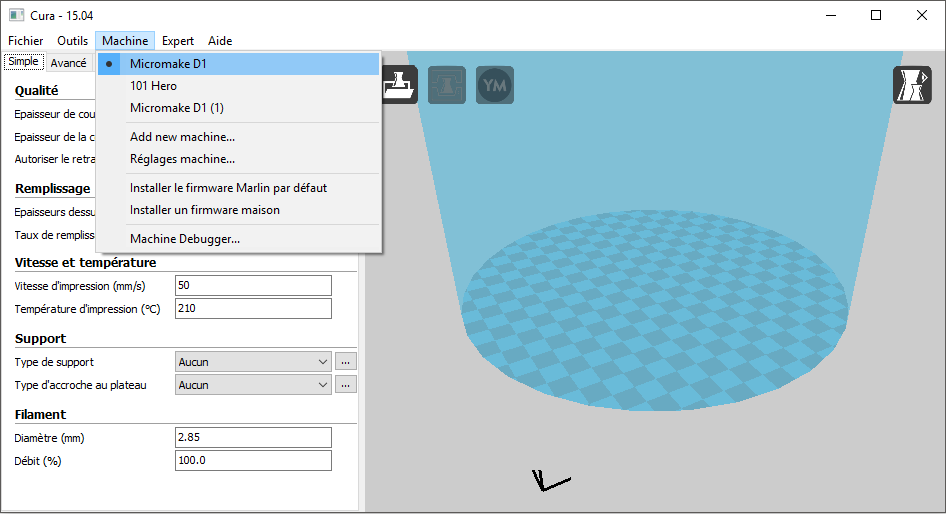Open the view mode icon

pos(912,85)
